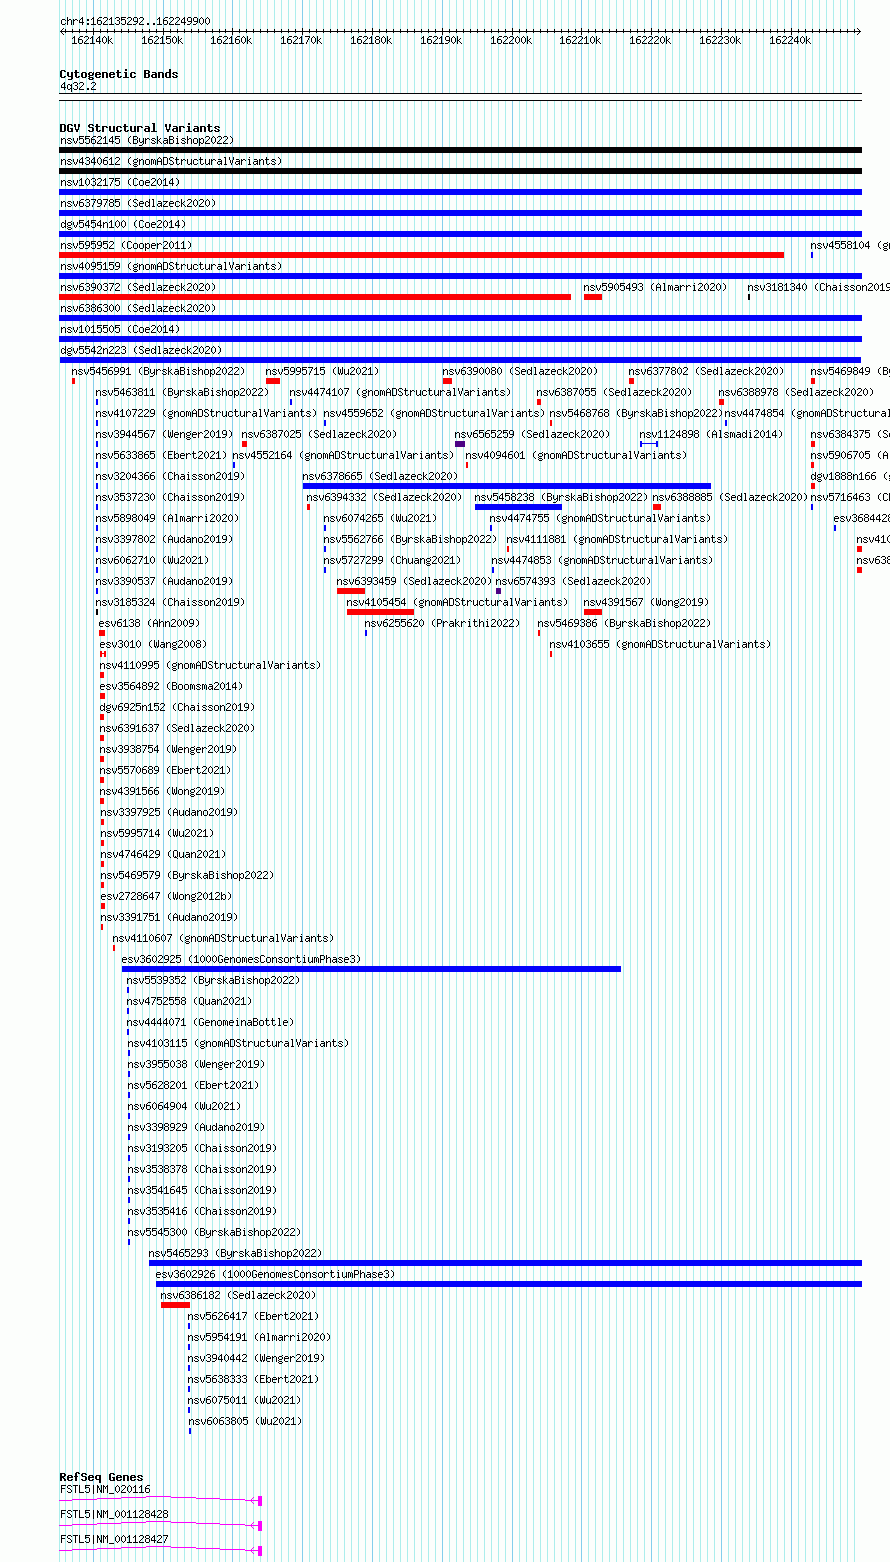Click the 162240k ruler tick label

coord(790,40)
